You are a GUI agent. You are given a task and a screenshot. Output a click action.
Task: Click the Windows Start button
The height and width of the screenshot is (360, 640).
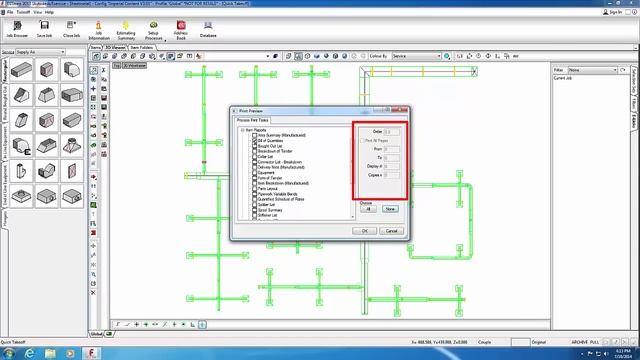pyautogui.click(x=9, y=353)
